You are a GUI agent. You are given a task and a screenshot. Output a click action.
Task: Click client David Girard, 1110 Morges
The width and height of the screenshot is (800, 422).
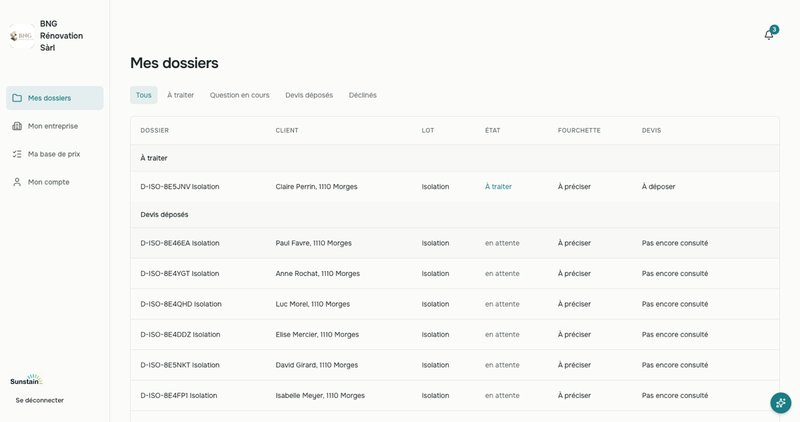click(317, 365)
